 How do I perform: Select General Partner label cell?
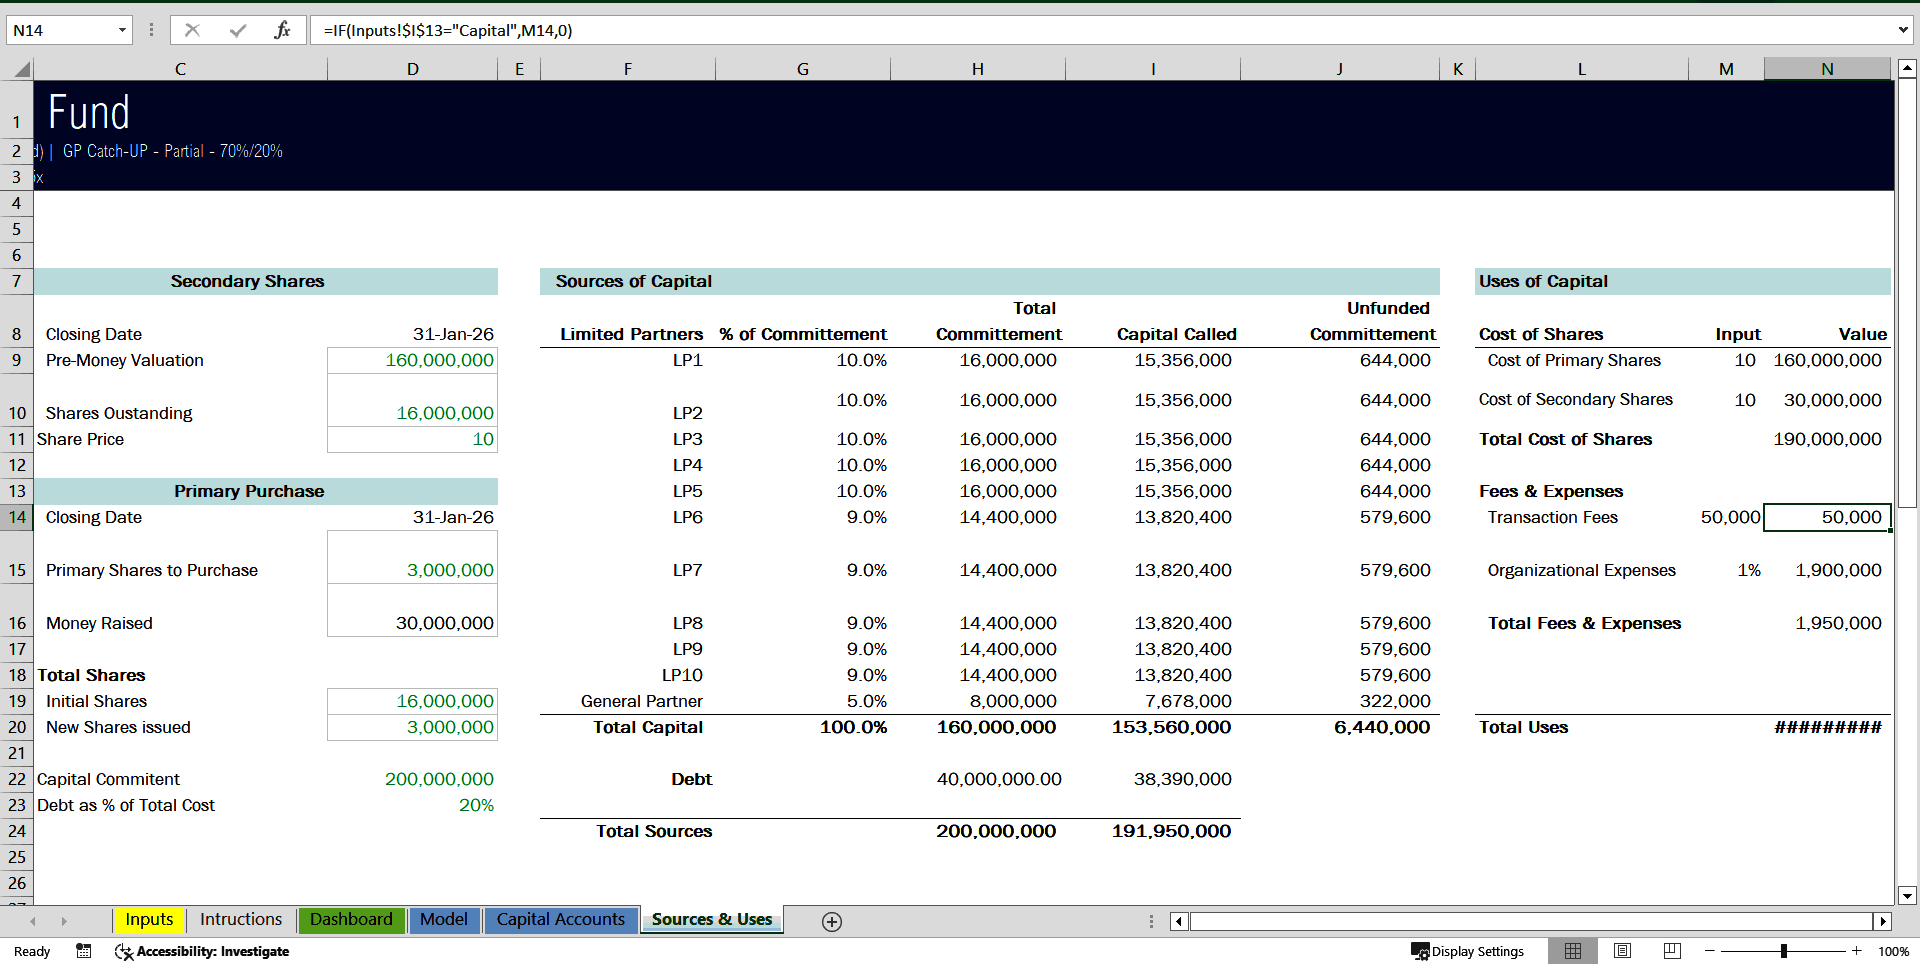628,701
